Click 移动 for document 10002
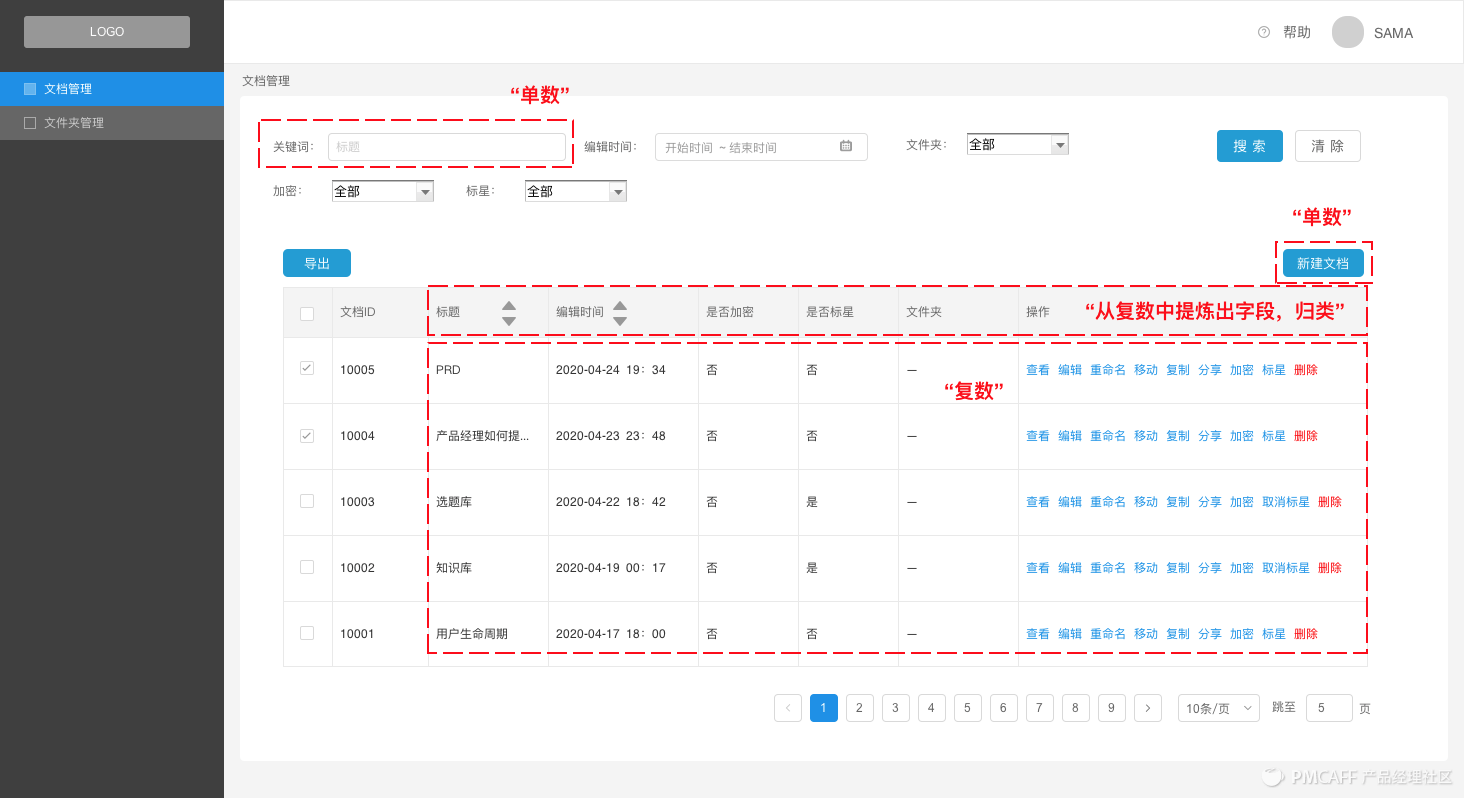The width and height of the screenshot is (1464, 798). coord(1146,568)
